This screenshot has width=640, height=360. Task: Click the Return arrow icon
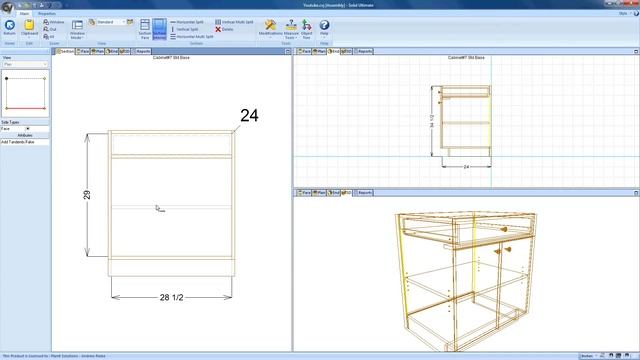(9, 26)
